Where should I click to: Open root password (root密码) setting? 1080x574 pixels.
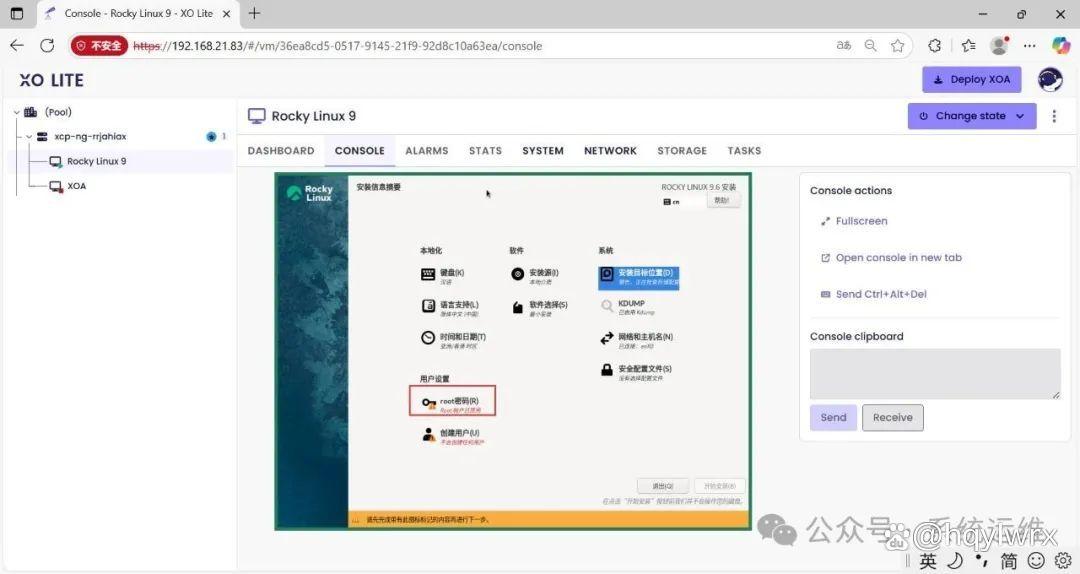[452, 401]
